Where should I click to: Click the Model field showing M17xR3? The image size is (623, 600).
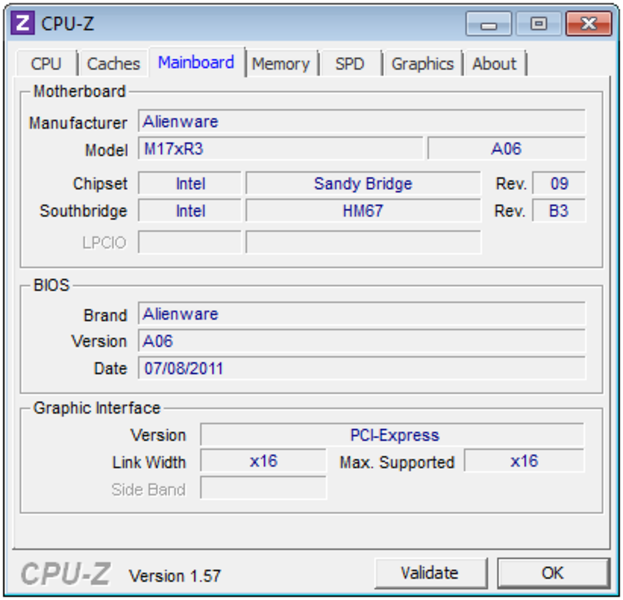click(x=281, y=149)
